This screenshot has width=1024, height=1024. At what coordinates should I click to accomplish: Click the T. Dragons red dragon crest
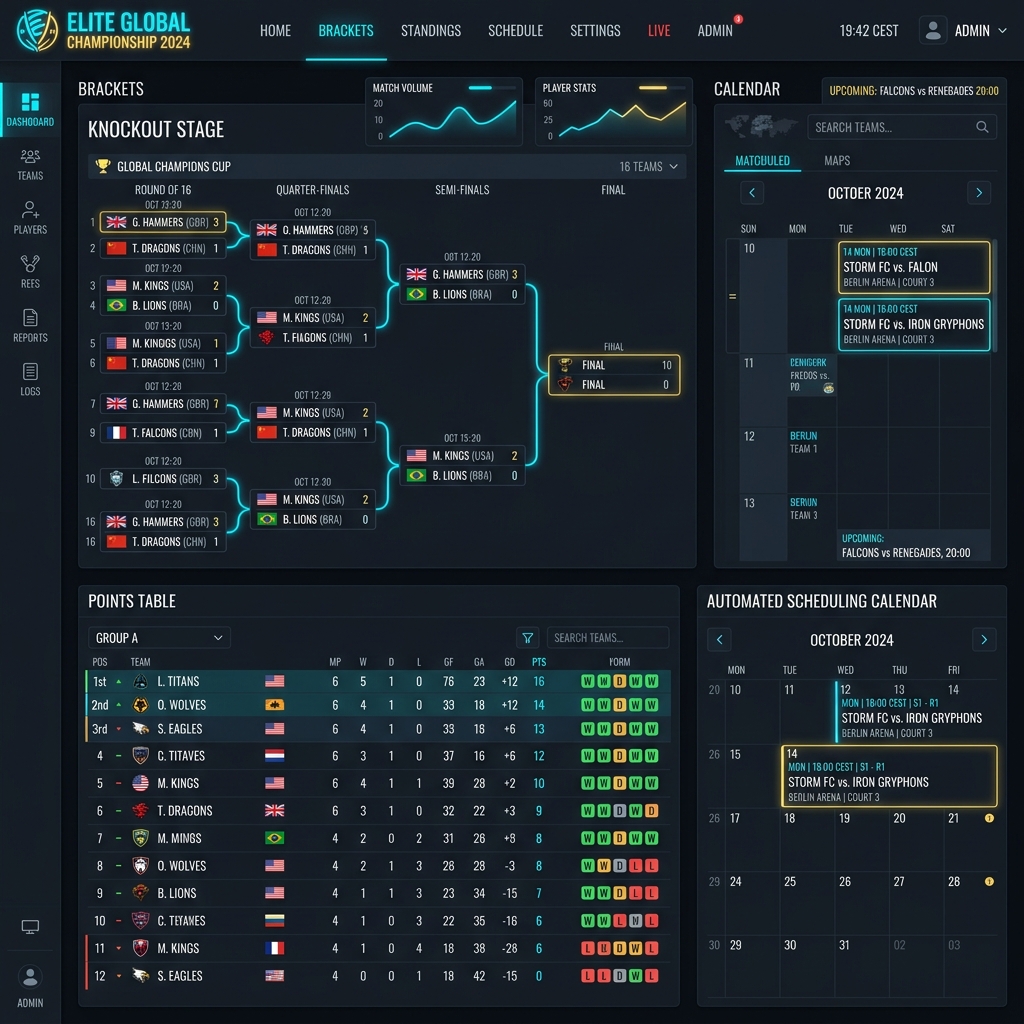click(x=140, y=810)
